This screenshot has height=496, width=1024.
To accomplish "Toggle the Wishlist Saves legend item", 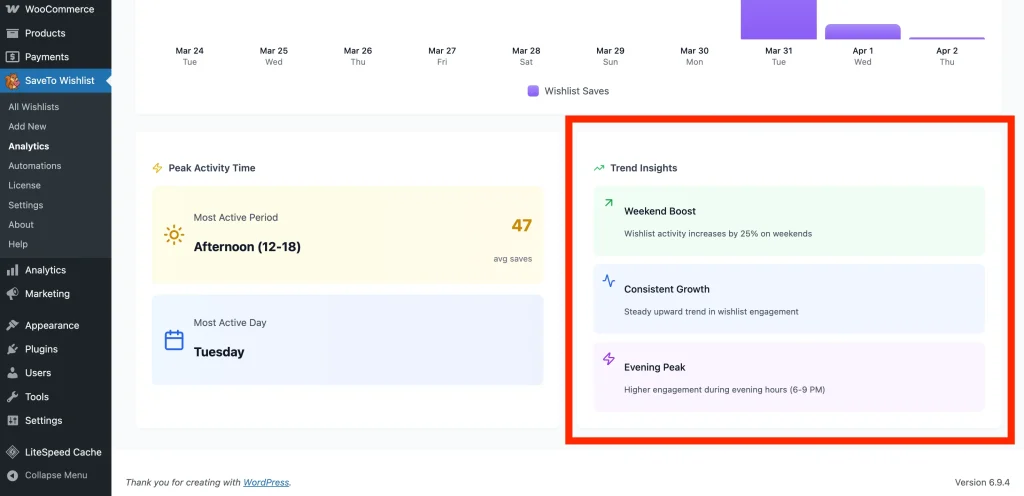I will (568, 91).
